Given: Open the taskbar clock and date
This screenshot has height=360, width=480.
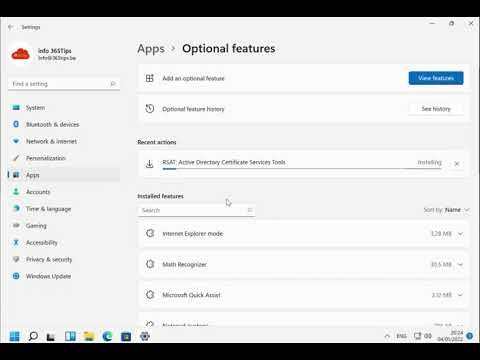Looking at the screenshot, I should (x=450, y=336).
